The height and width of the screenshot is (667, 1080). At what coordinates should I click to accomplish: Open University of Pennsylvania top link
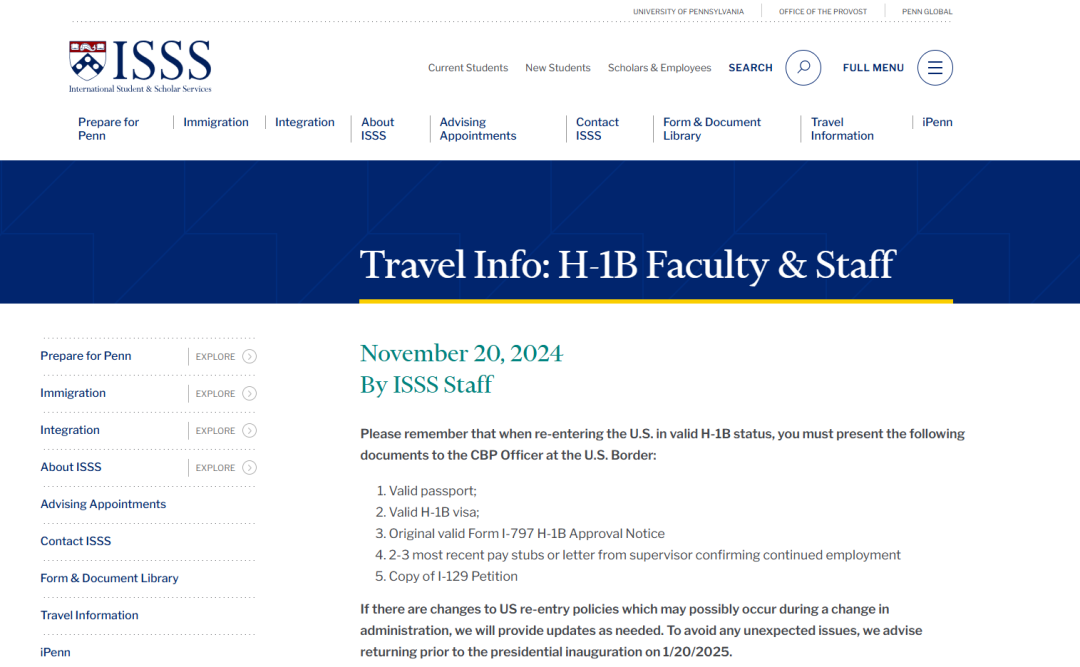coord(688,12)
